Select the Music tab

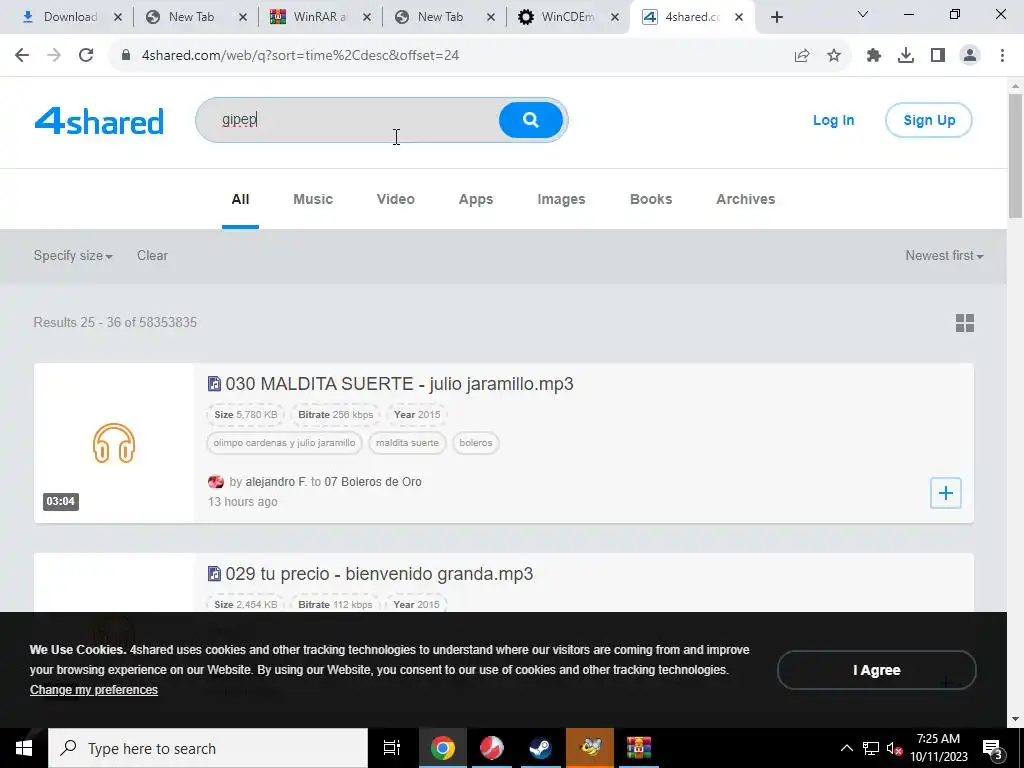pyautogui.click(x=313, y=199)
